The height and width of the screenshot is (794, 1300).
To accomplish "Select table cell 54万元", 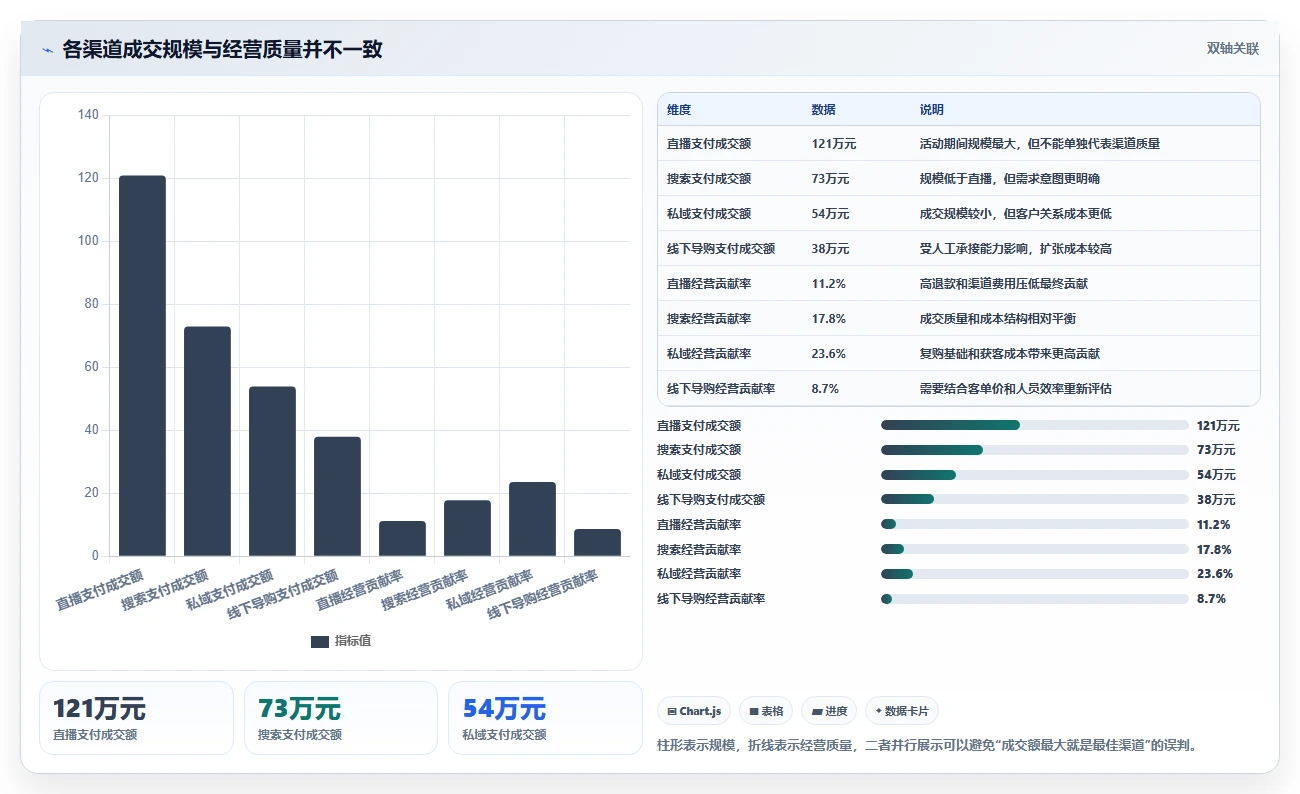I will [830, 214].
